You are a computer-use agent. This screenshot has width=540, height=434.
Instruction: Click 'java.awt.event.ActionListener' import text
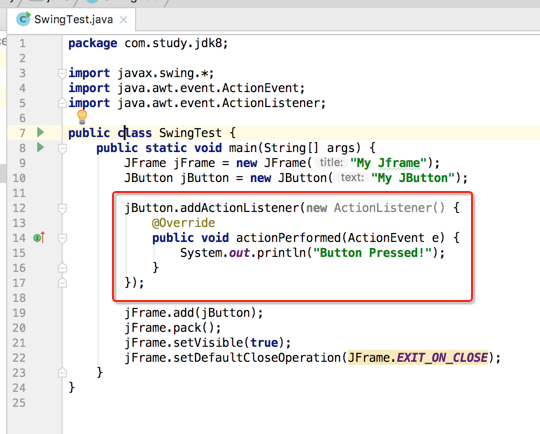point(219,103)
